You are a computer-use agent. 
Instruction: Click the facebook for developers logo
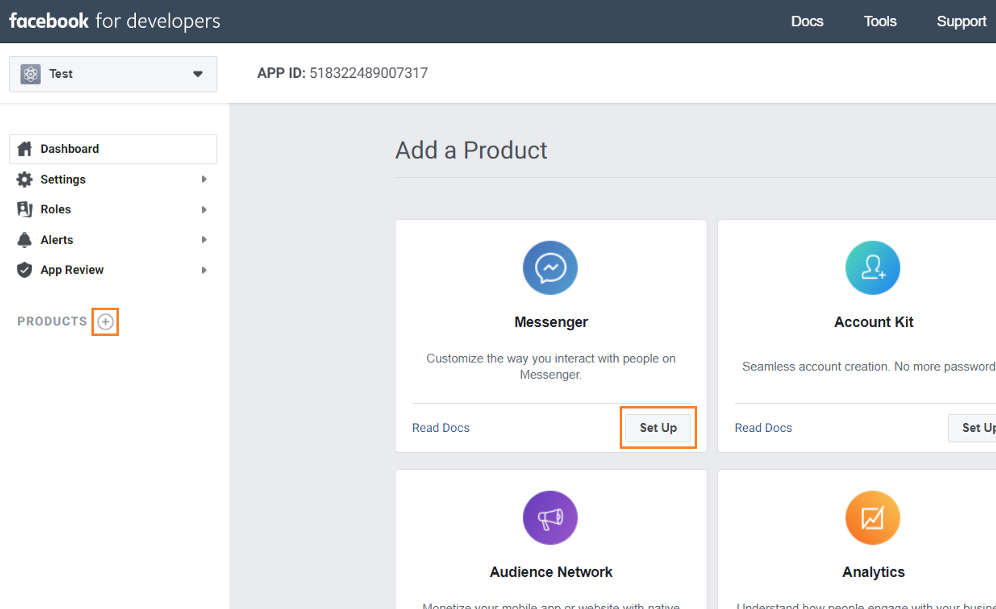(x=113, y=20)
